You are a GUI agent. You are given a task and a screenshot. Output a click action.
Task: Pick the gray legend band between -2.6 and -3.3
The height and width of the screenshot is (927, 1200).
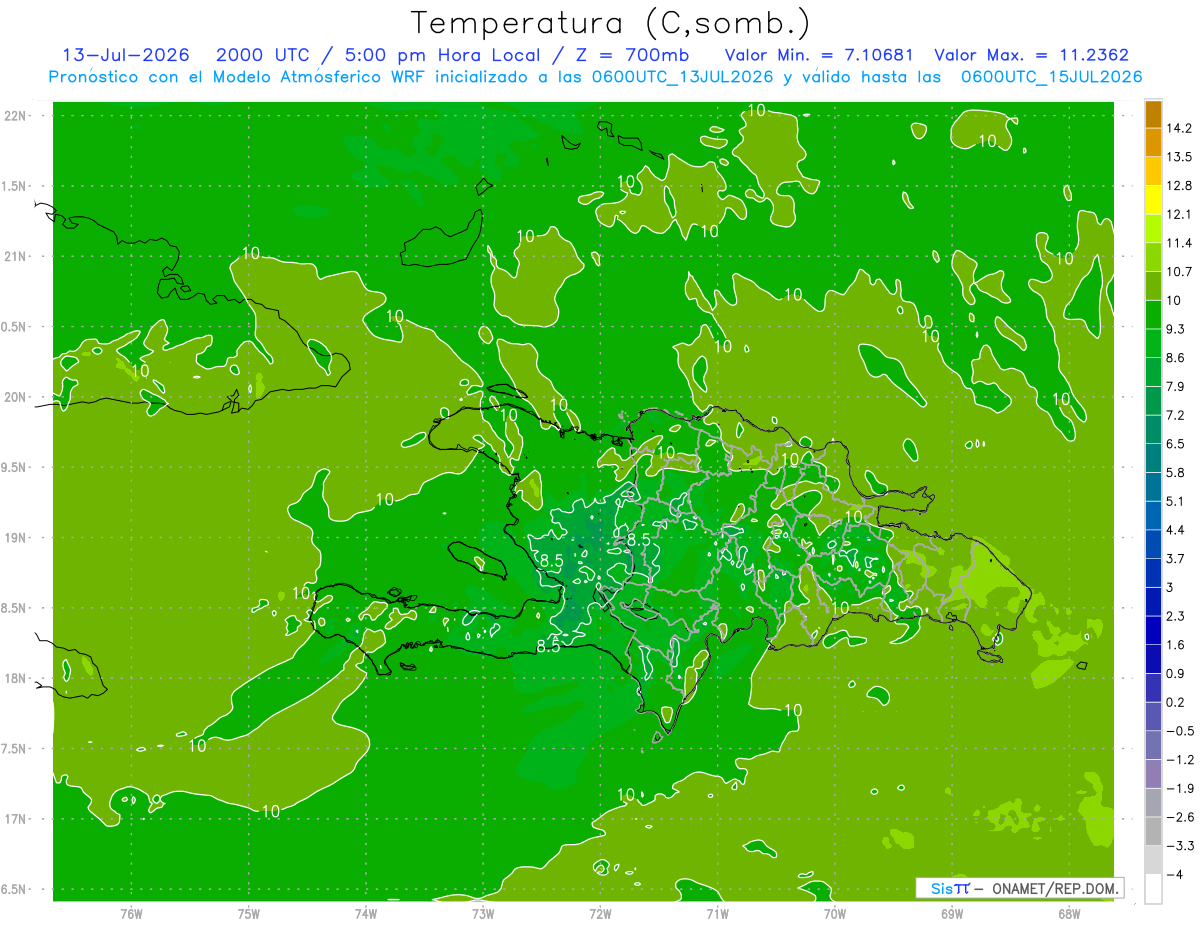pos(1153,831)
